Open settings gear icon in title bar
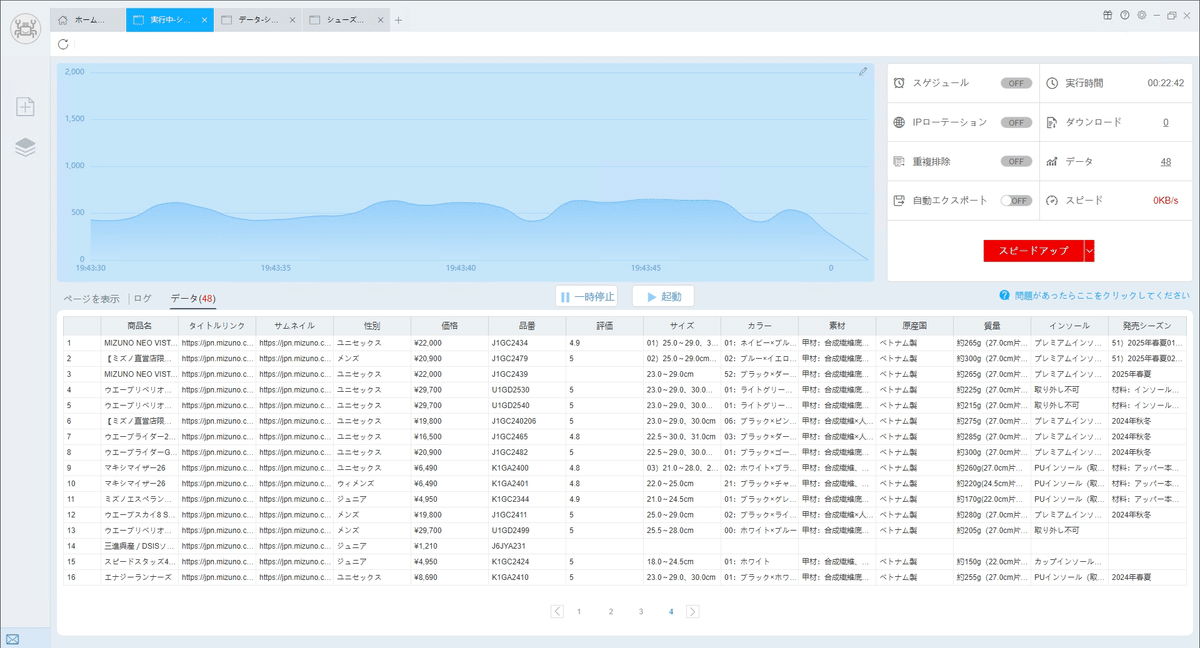Image resolution: width=1200 pixels, height=648 pixels. coord(1141,15)
